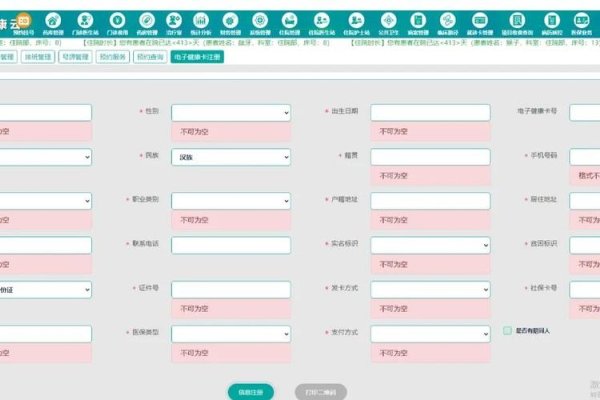Click into the 户籍地址 address field
This screenshot has height=400, width=600.
pos(430,201)
